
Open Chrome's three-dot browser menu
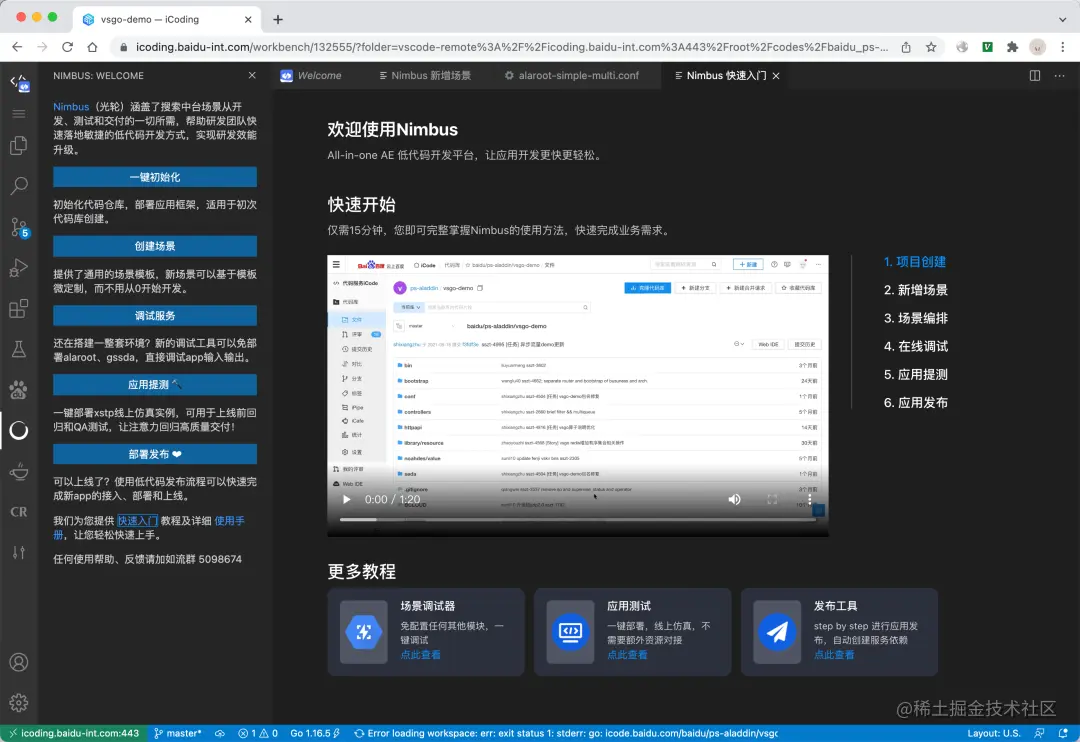[x=1063, y=47]
